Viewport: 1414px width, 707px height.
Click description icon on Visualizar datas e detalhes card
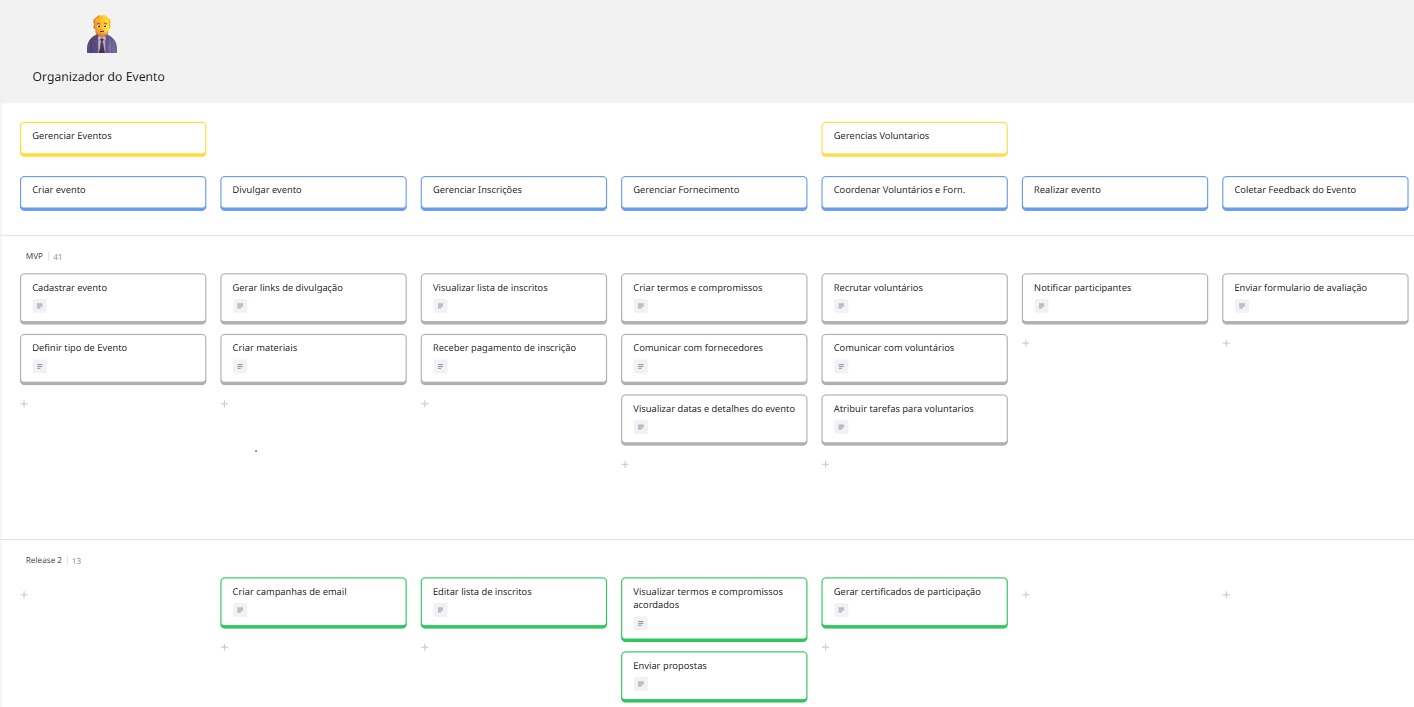point(641,427)
